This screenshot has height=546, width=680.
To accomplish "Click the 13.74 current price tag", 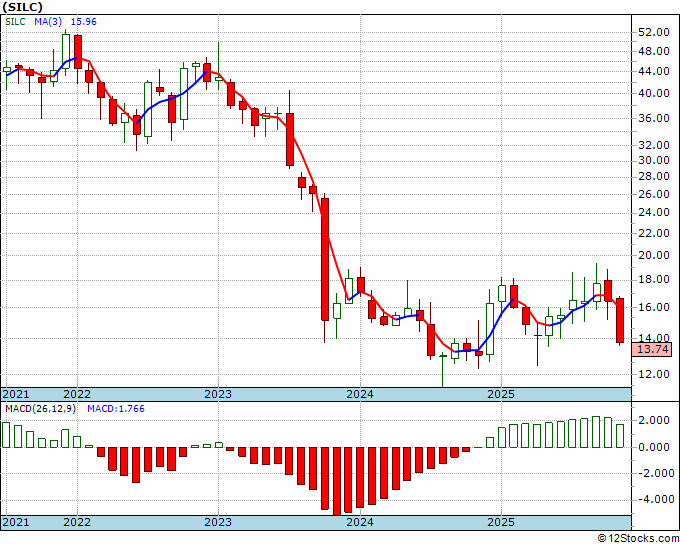I will (654, 349).
